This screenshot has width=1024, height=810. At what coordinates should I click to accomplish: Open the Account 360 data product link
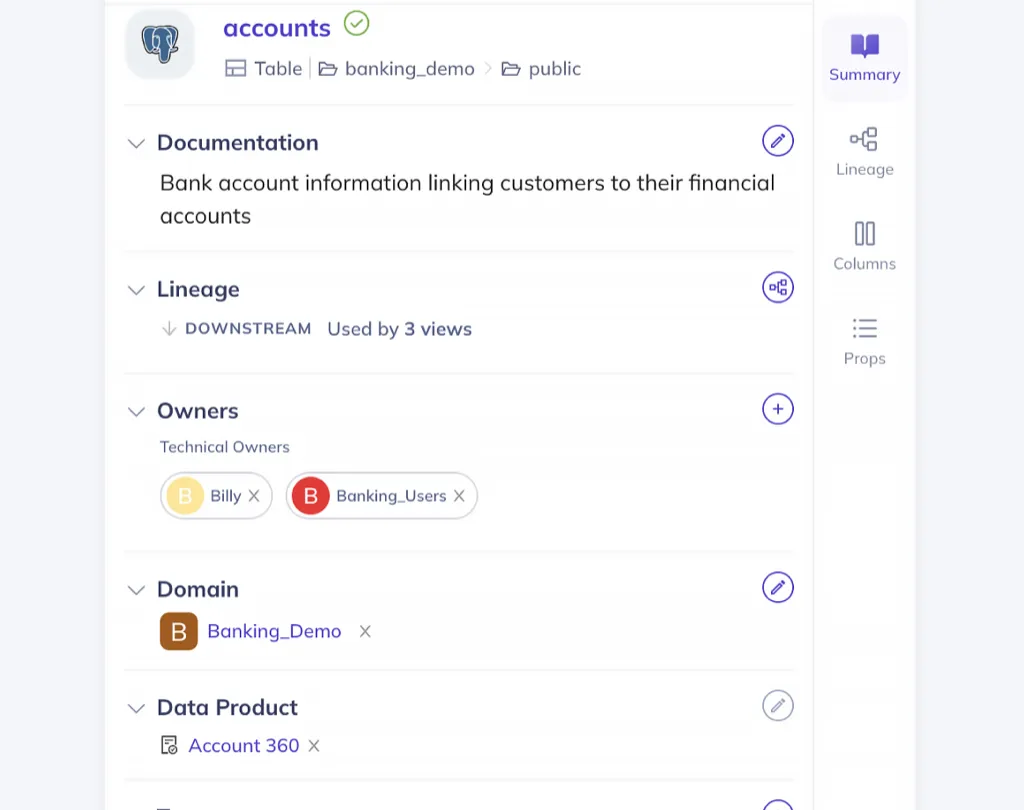click(243, 746)
